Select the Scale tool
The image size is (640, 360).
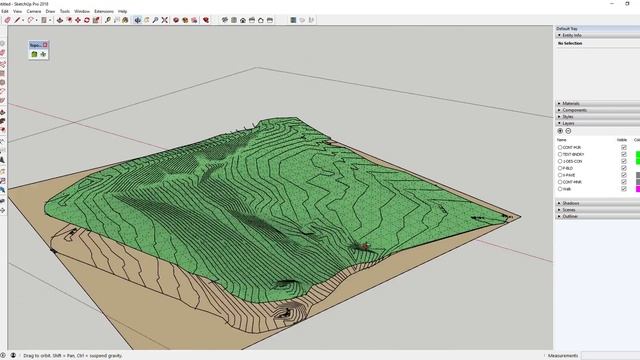96,20
